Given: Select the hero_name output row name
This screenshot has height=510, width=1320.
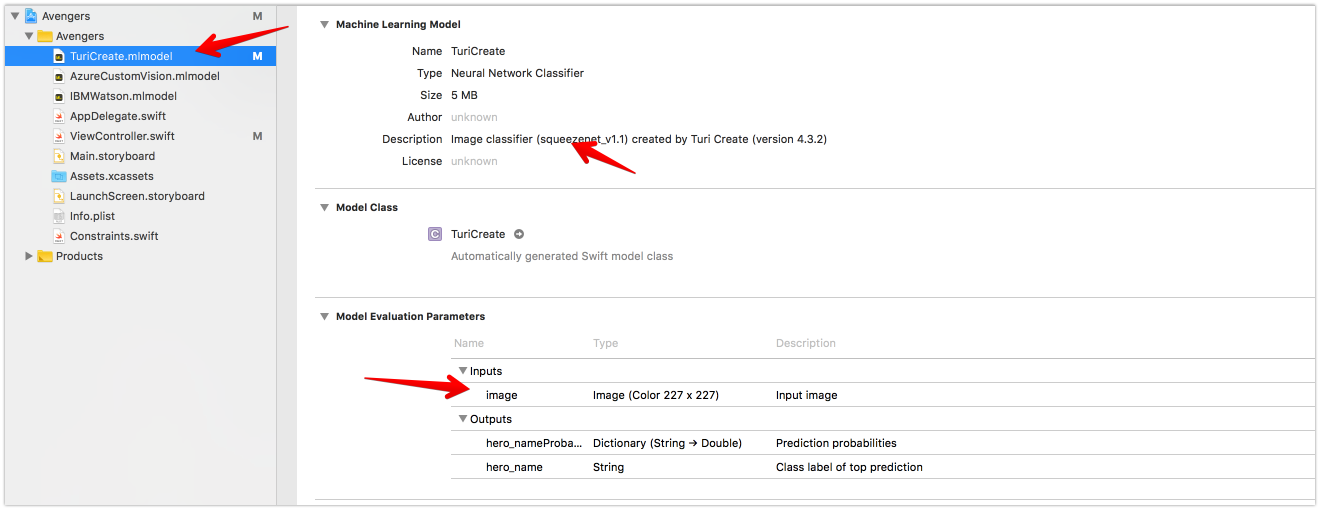Looking at the screenshot, I should click(x=514, y=467).
